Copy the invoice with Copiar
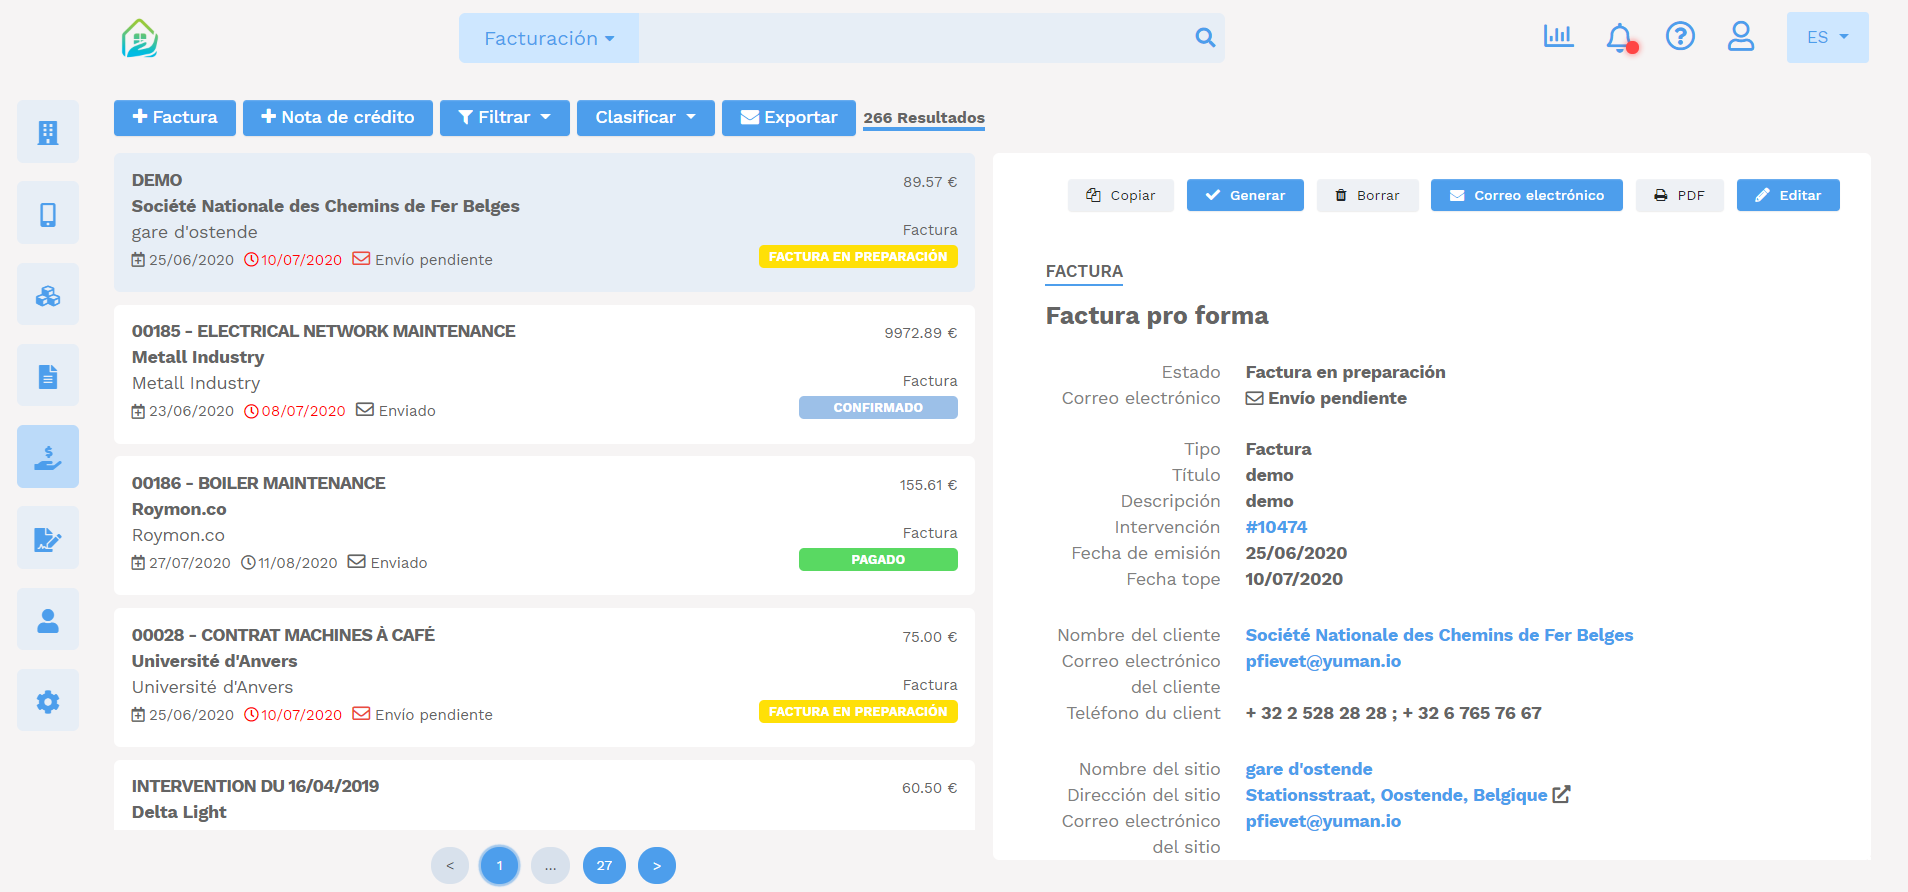The height and width of the screenshot is (892, 1908). pos(1121,195)
